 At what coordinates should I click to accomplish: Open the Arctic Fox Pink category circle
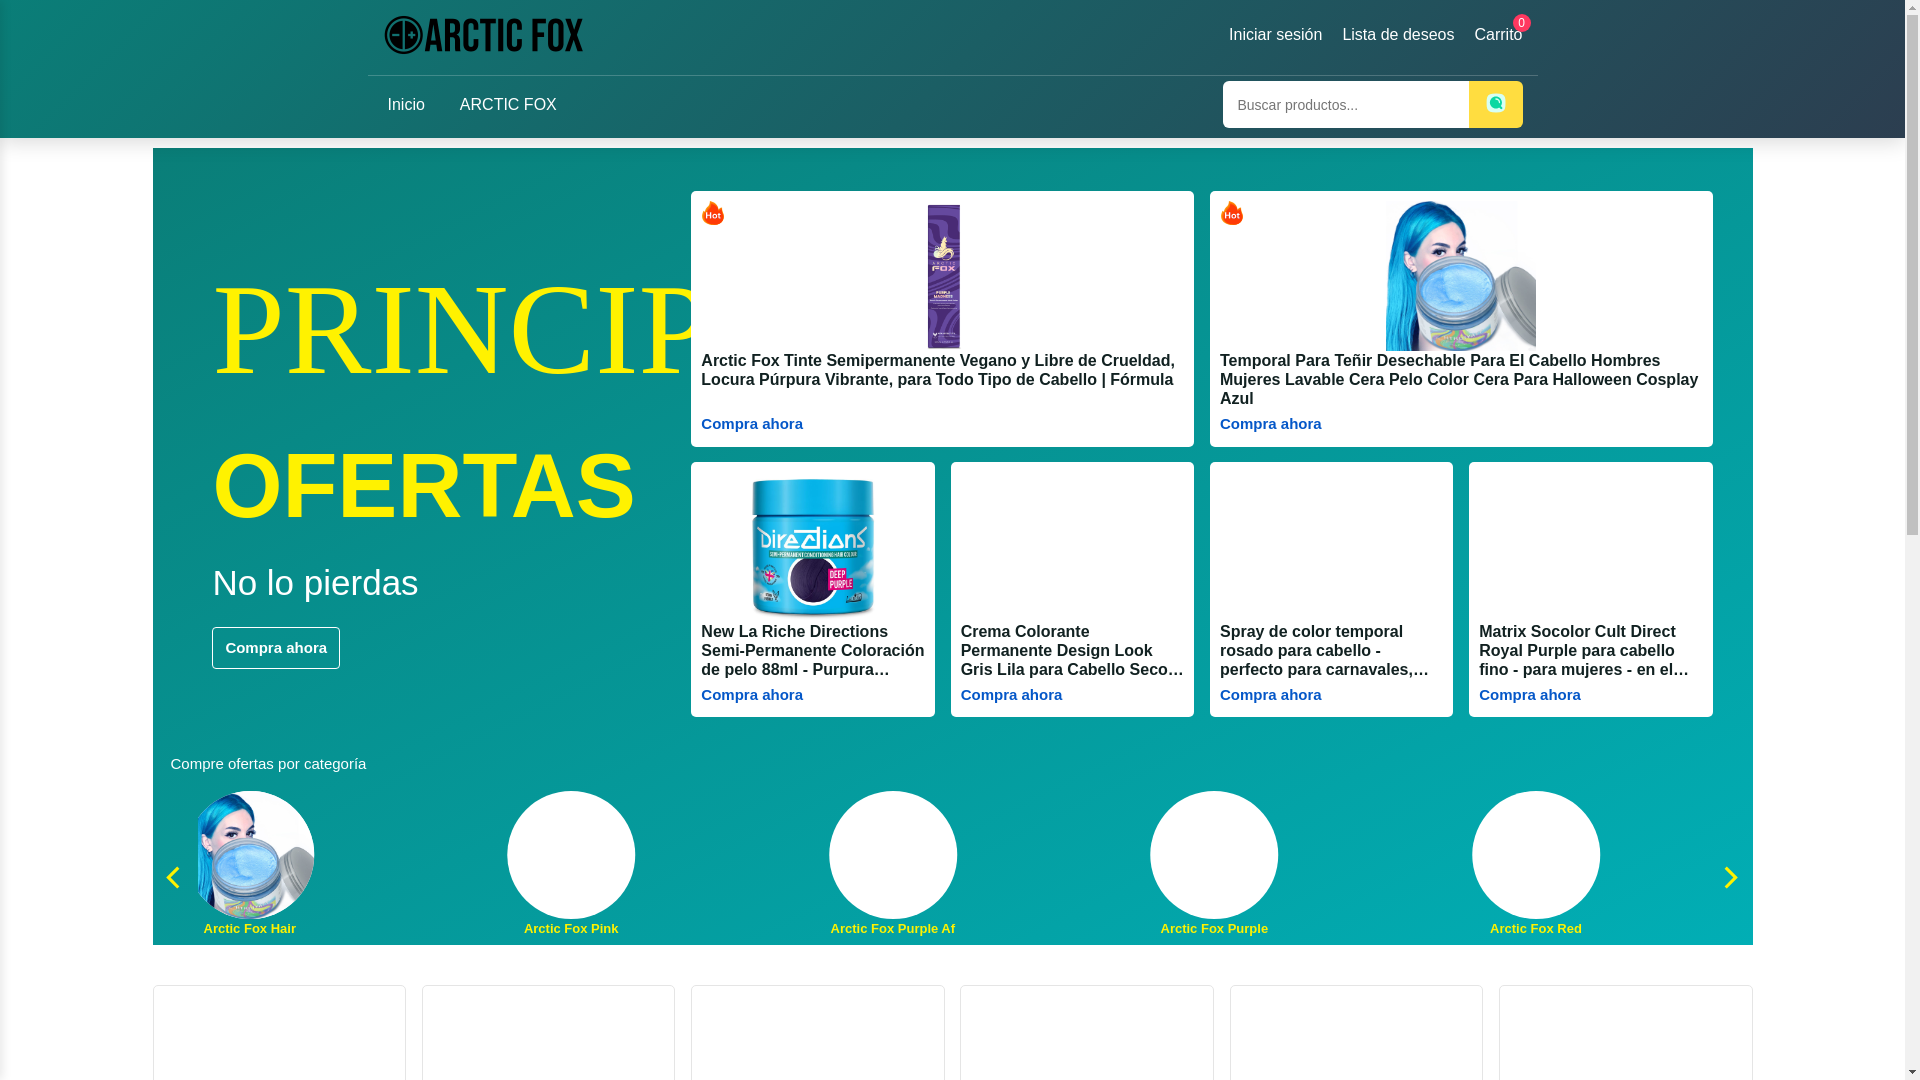571,855
